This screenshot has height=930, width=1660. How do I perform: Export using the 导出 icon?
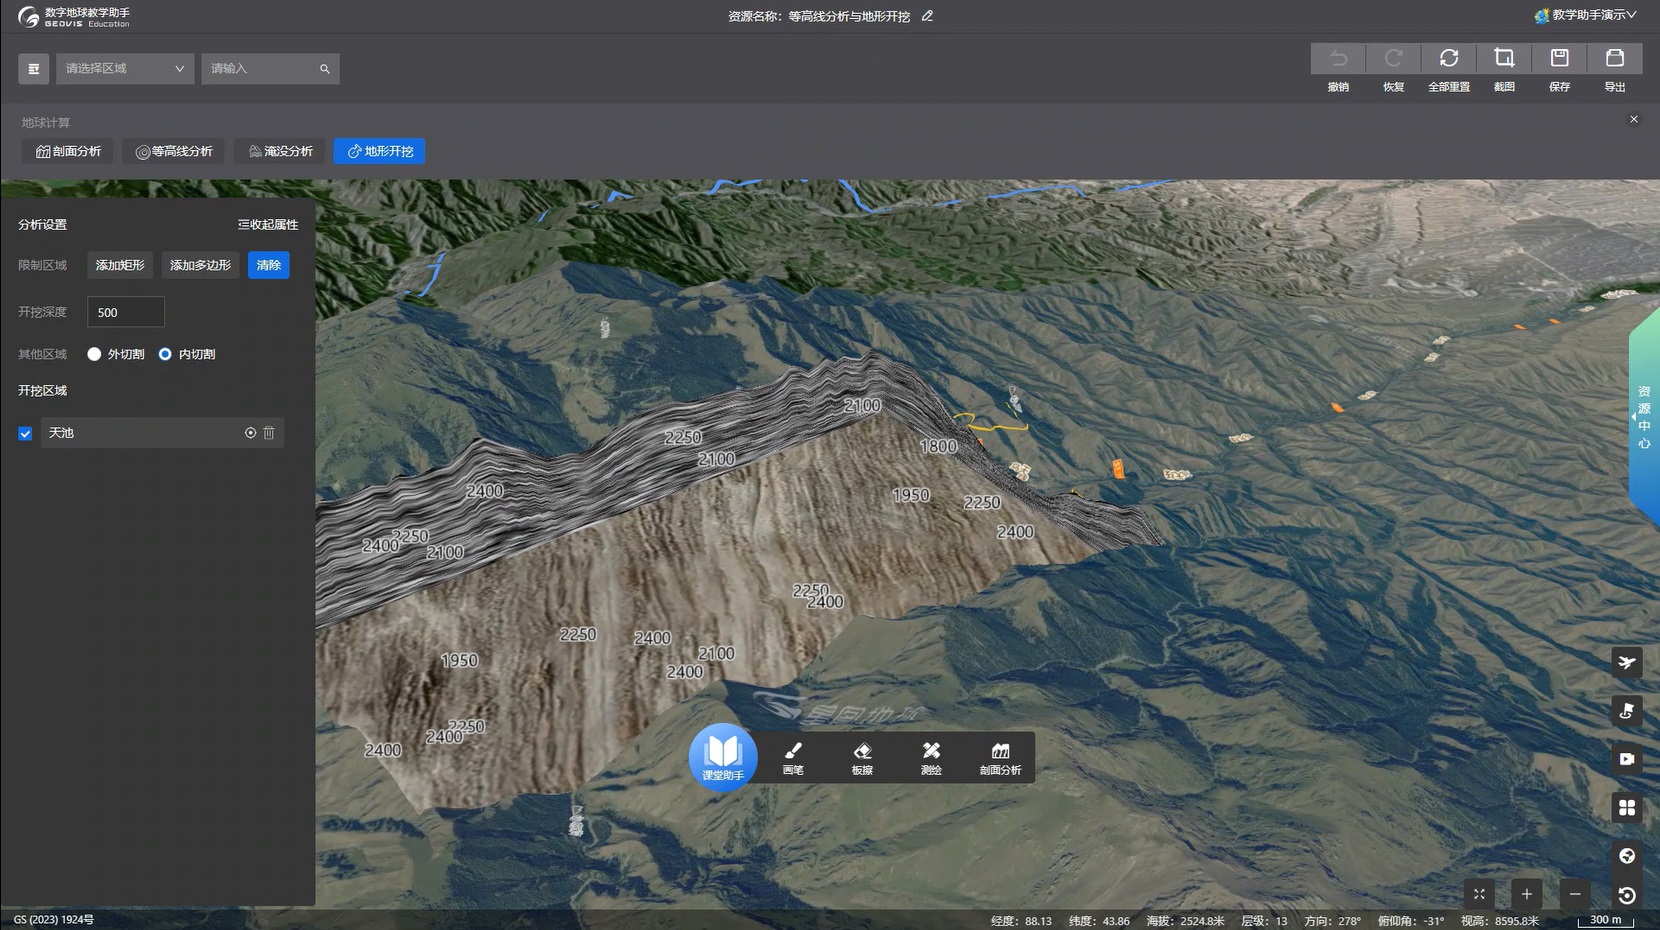coord(1614,58)
